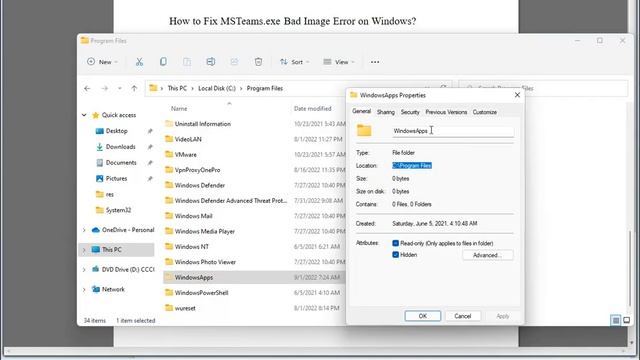Open the View dropdown menu

coord(339,62)
